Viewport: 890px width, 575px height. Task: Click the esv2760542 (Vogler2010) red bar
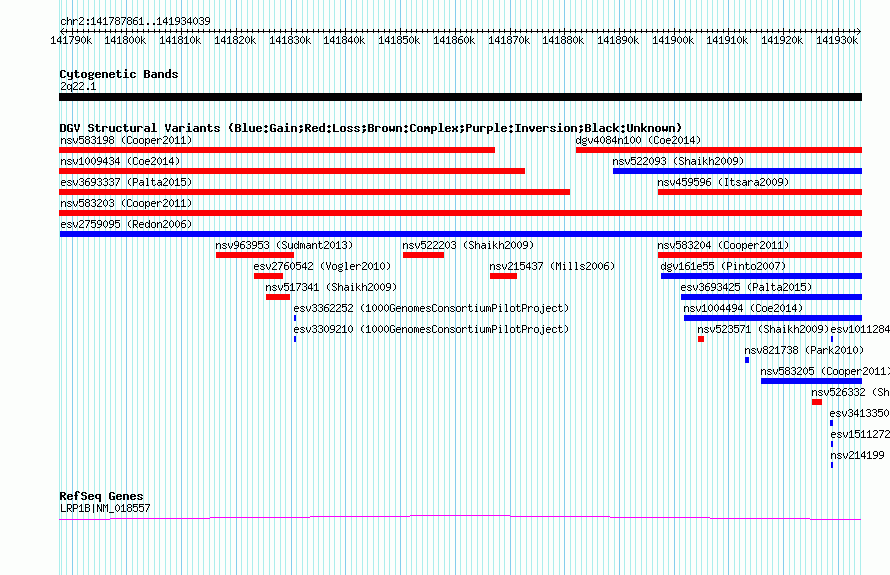268,276
